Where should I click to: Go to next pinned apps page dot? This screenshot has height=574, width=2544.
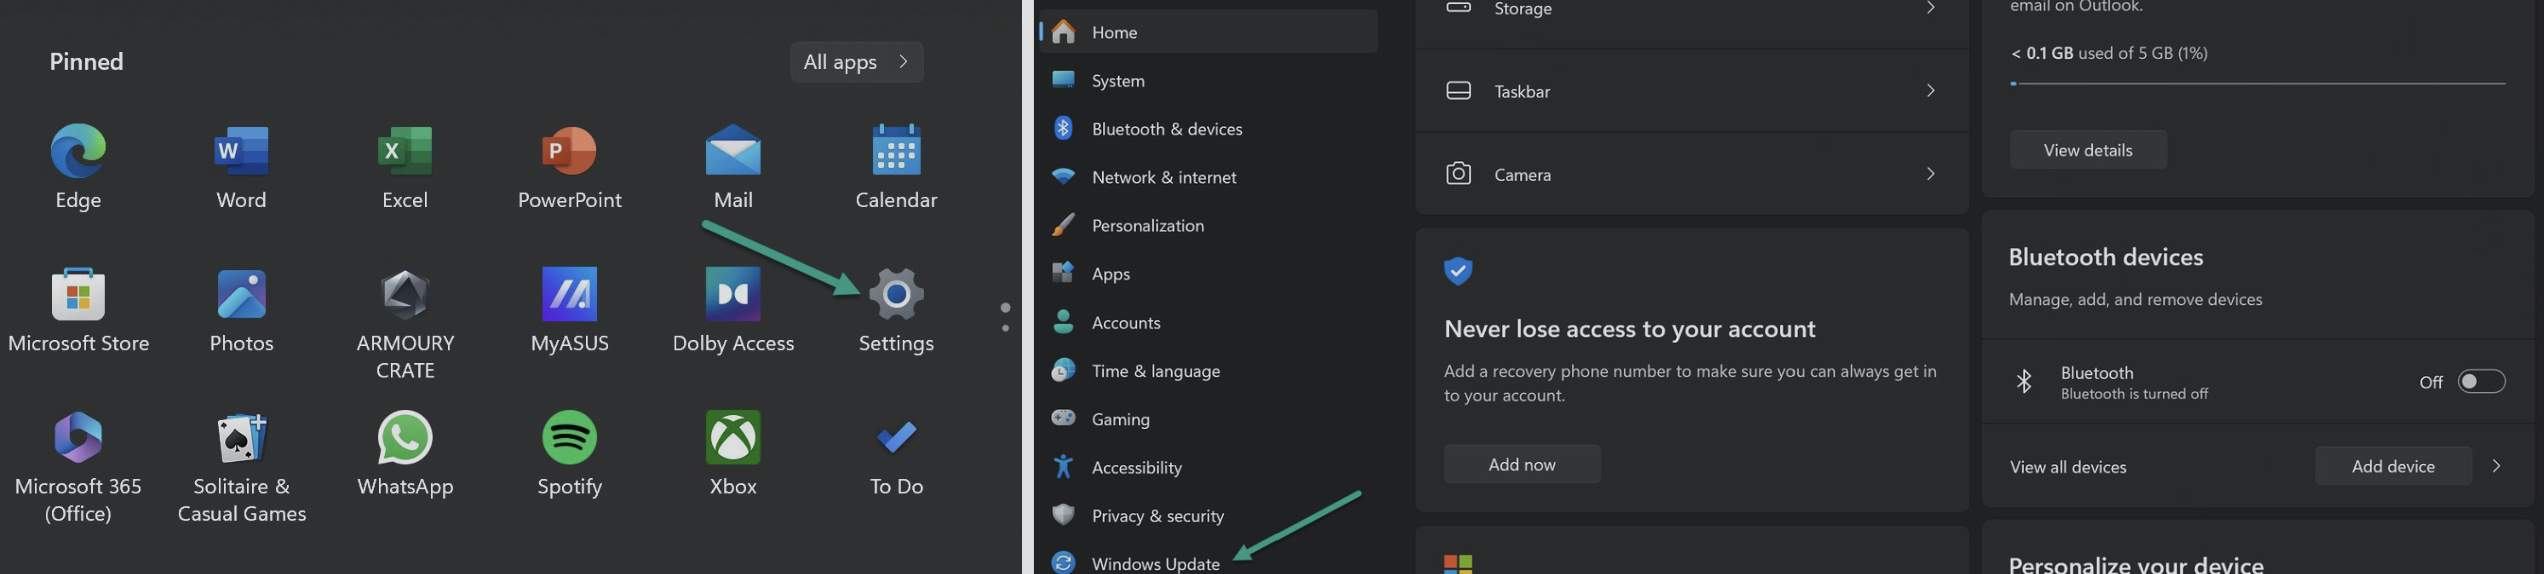pos(1005,328)
